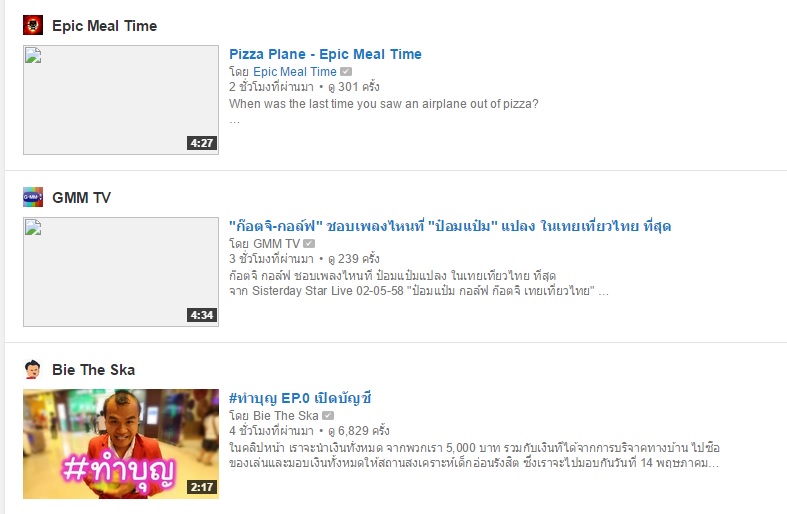The width and height of the screenshot is (787, 514).
Task: Visit the GMM TV uploader link under title
Action: pyautogui.click(x=276, y=244)
